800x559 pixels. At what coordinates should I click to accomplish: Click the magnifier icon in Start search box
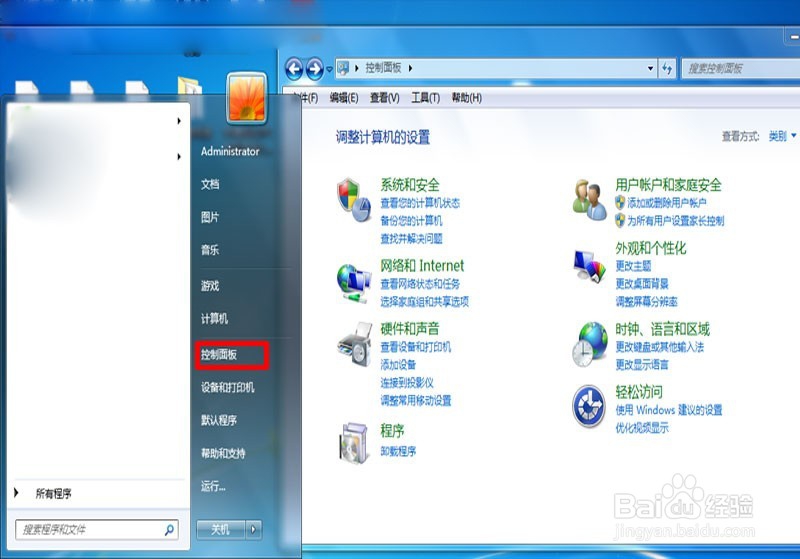[x=169, y=530]
